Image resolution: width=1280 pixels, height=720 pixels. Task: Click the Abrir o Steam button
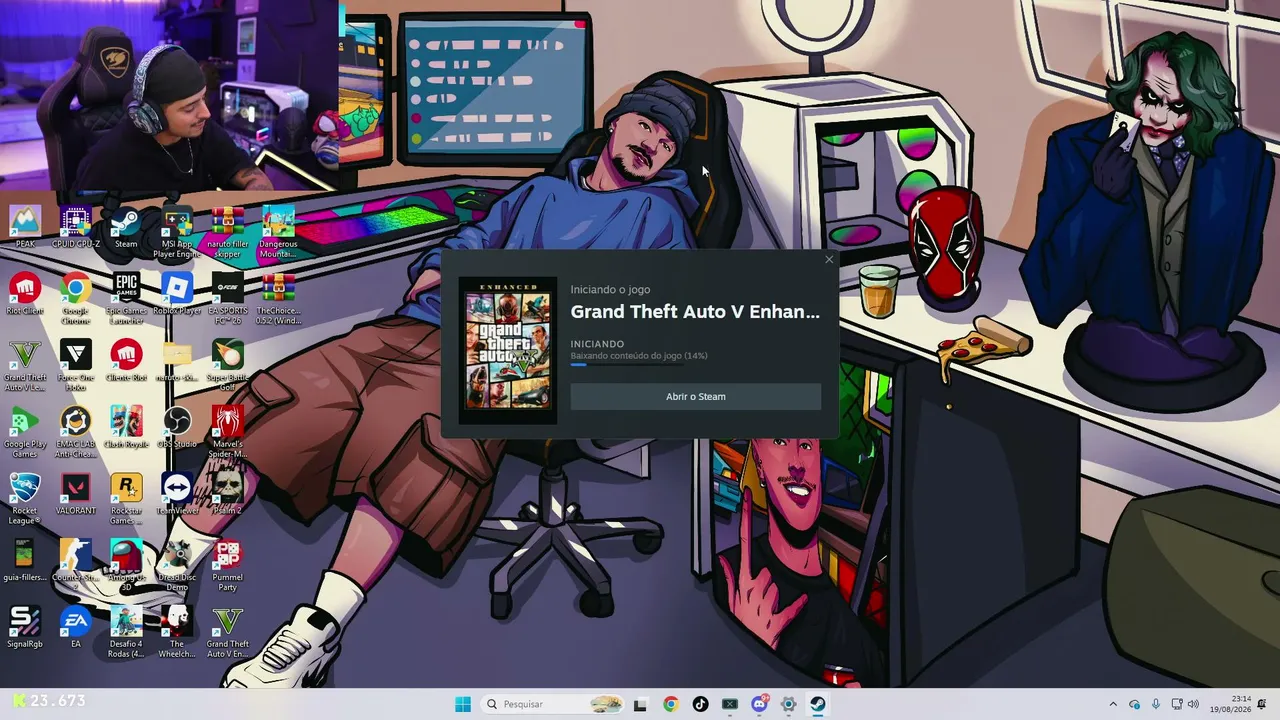[x=696, y=397]
